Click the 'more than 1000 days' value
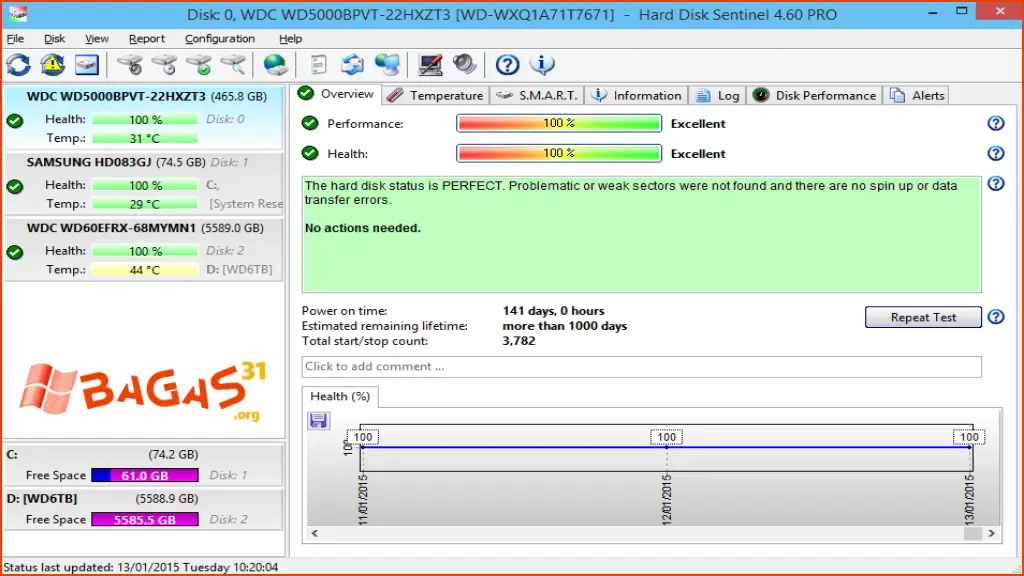 pyautogui.click(x=564, y=326)
